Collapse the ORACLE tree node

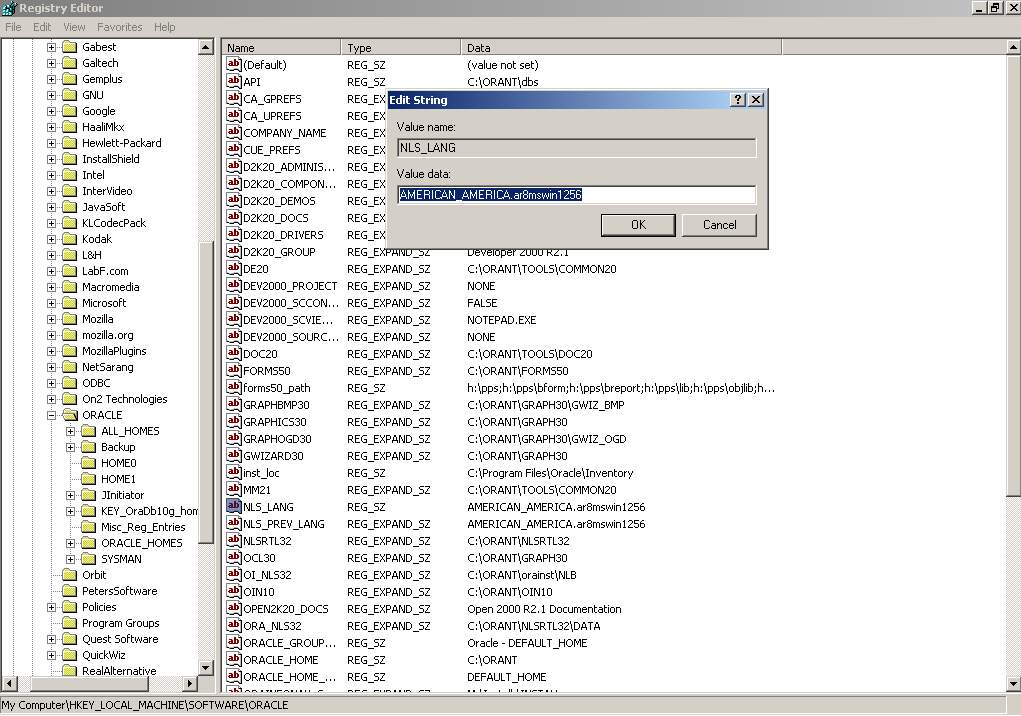click(x=52, y=415)
